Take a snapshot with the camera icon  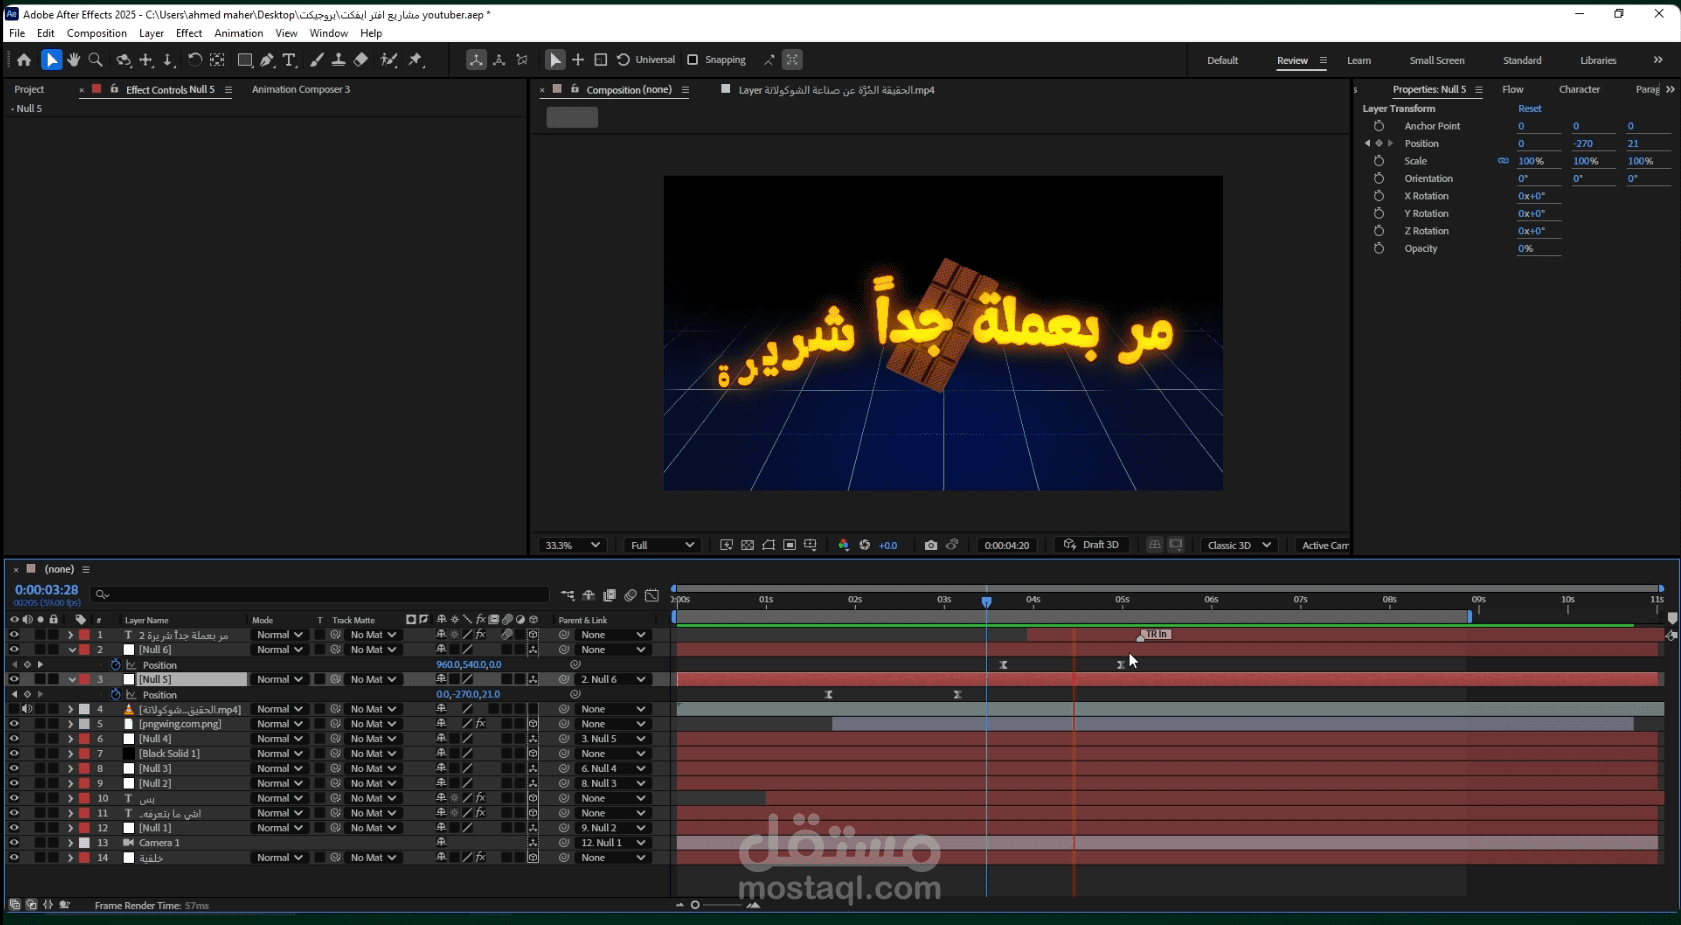[x=931, y=545]
